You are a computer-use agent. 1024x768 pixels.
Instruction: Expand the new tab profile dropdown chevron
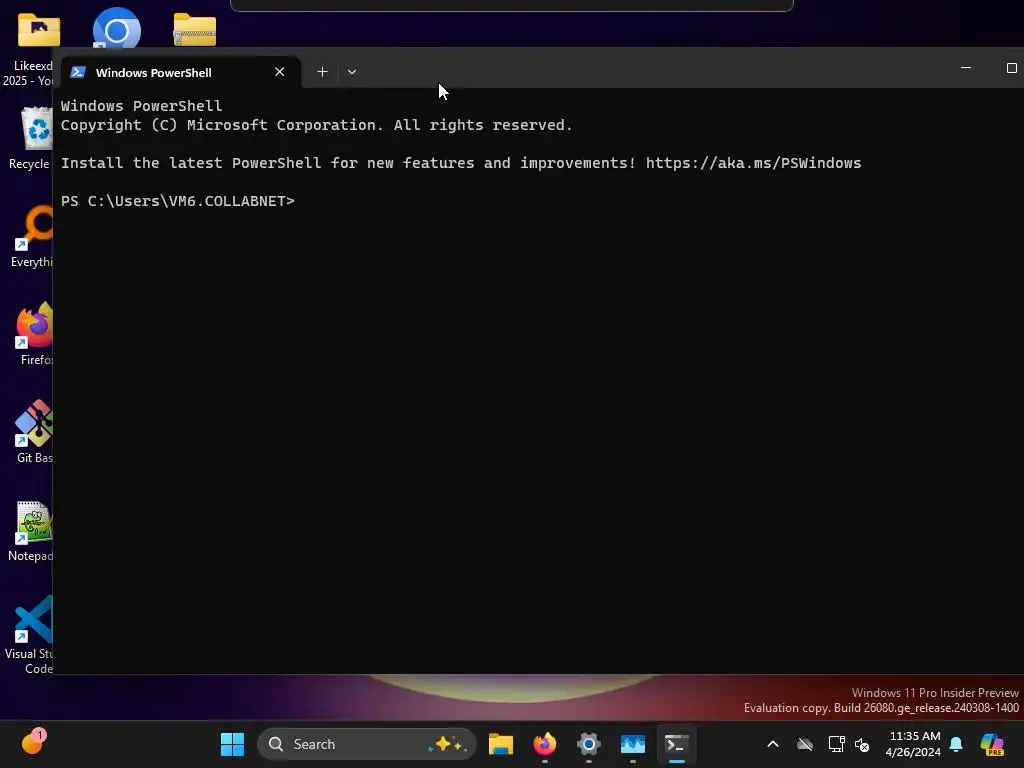coord(351,72)
